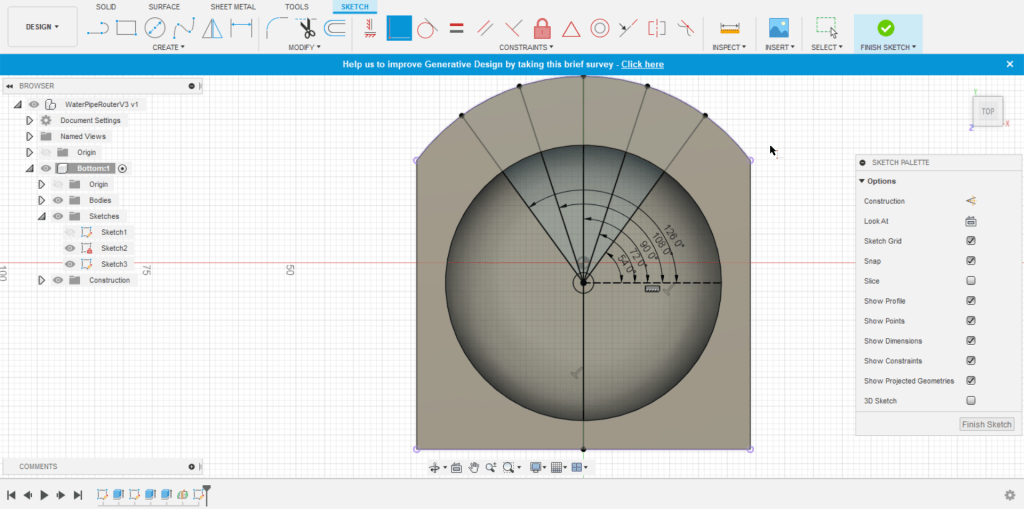Image resolution: width=1024 pixels, height=509 pixels.
Task: Open the survey 'Click here' link
Action: pos(642,64)
